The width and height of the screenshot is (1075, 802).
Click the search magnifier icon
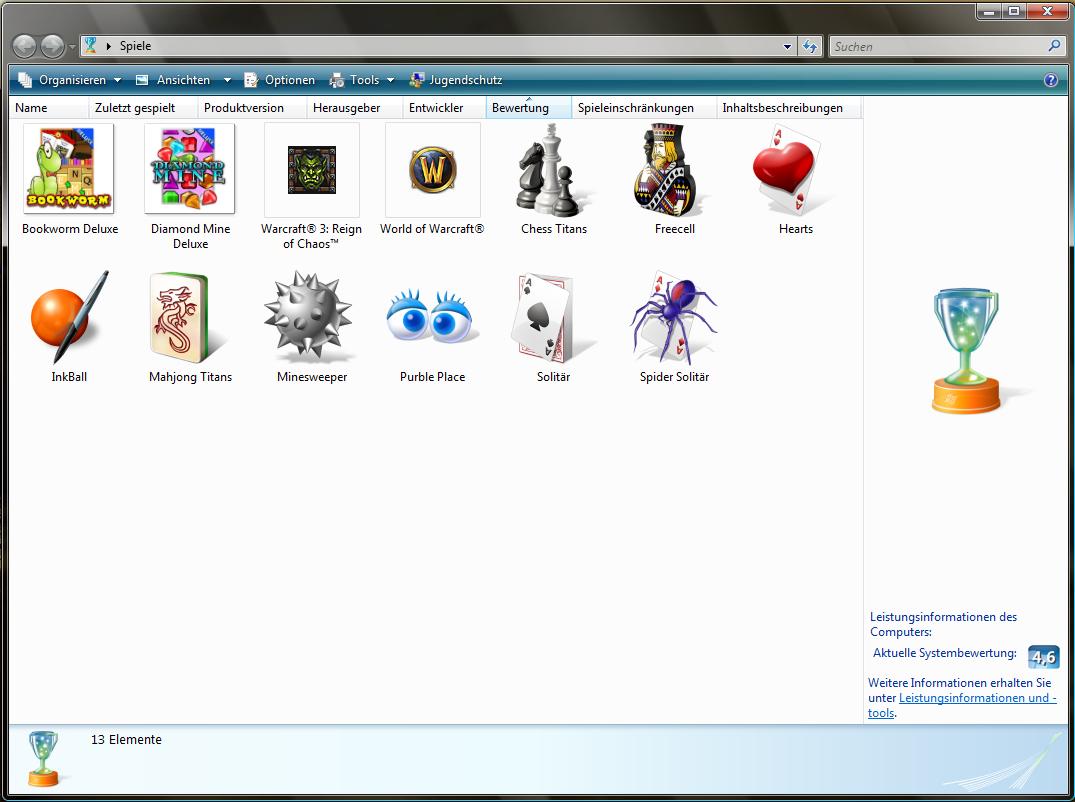click(x=1054, y=46)
